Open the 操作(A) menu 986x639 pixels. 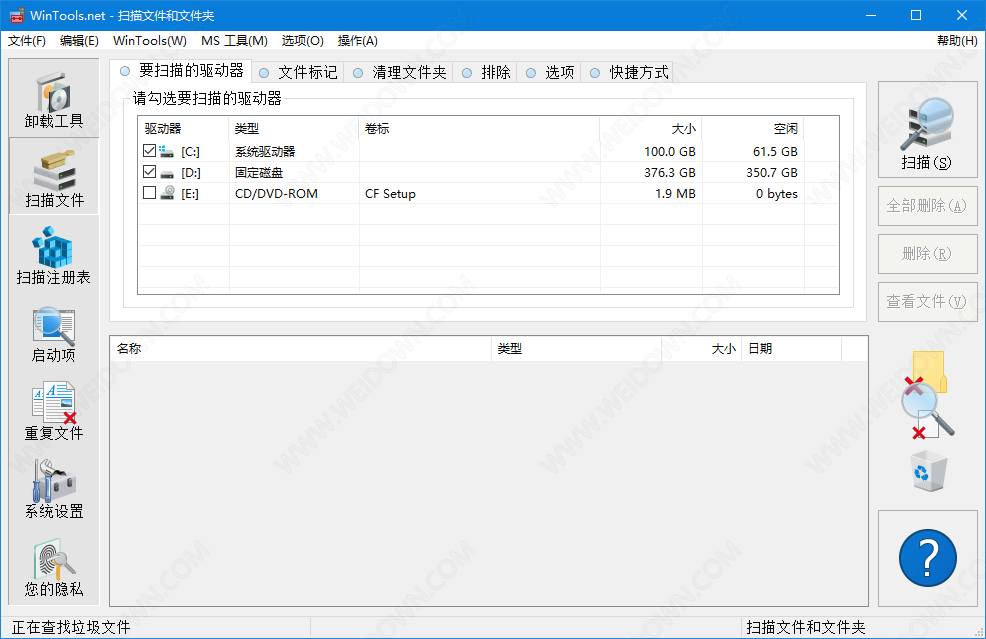coord(358,41)
